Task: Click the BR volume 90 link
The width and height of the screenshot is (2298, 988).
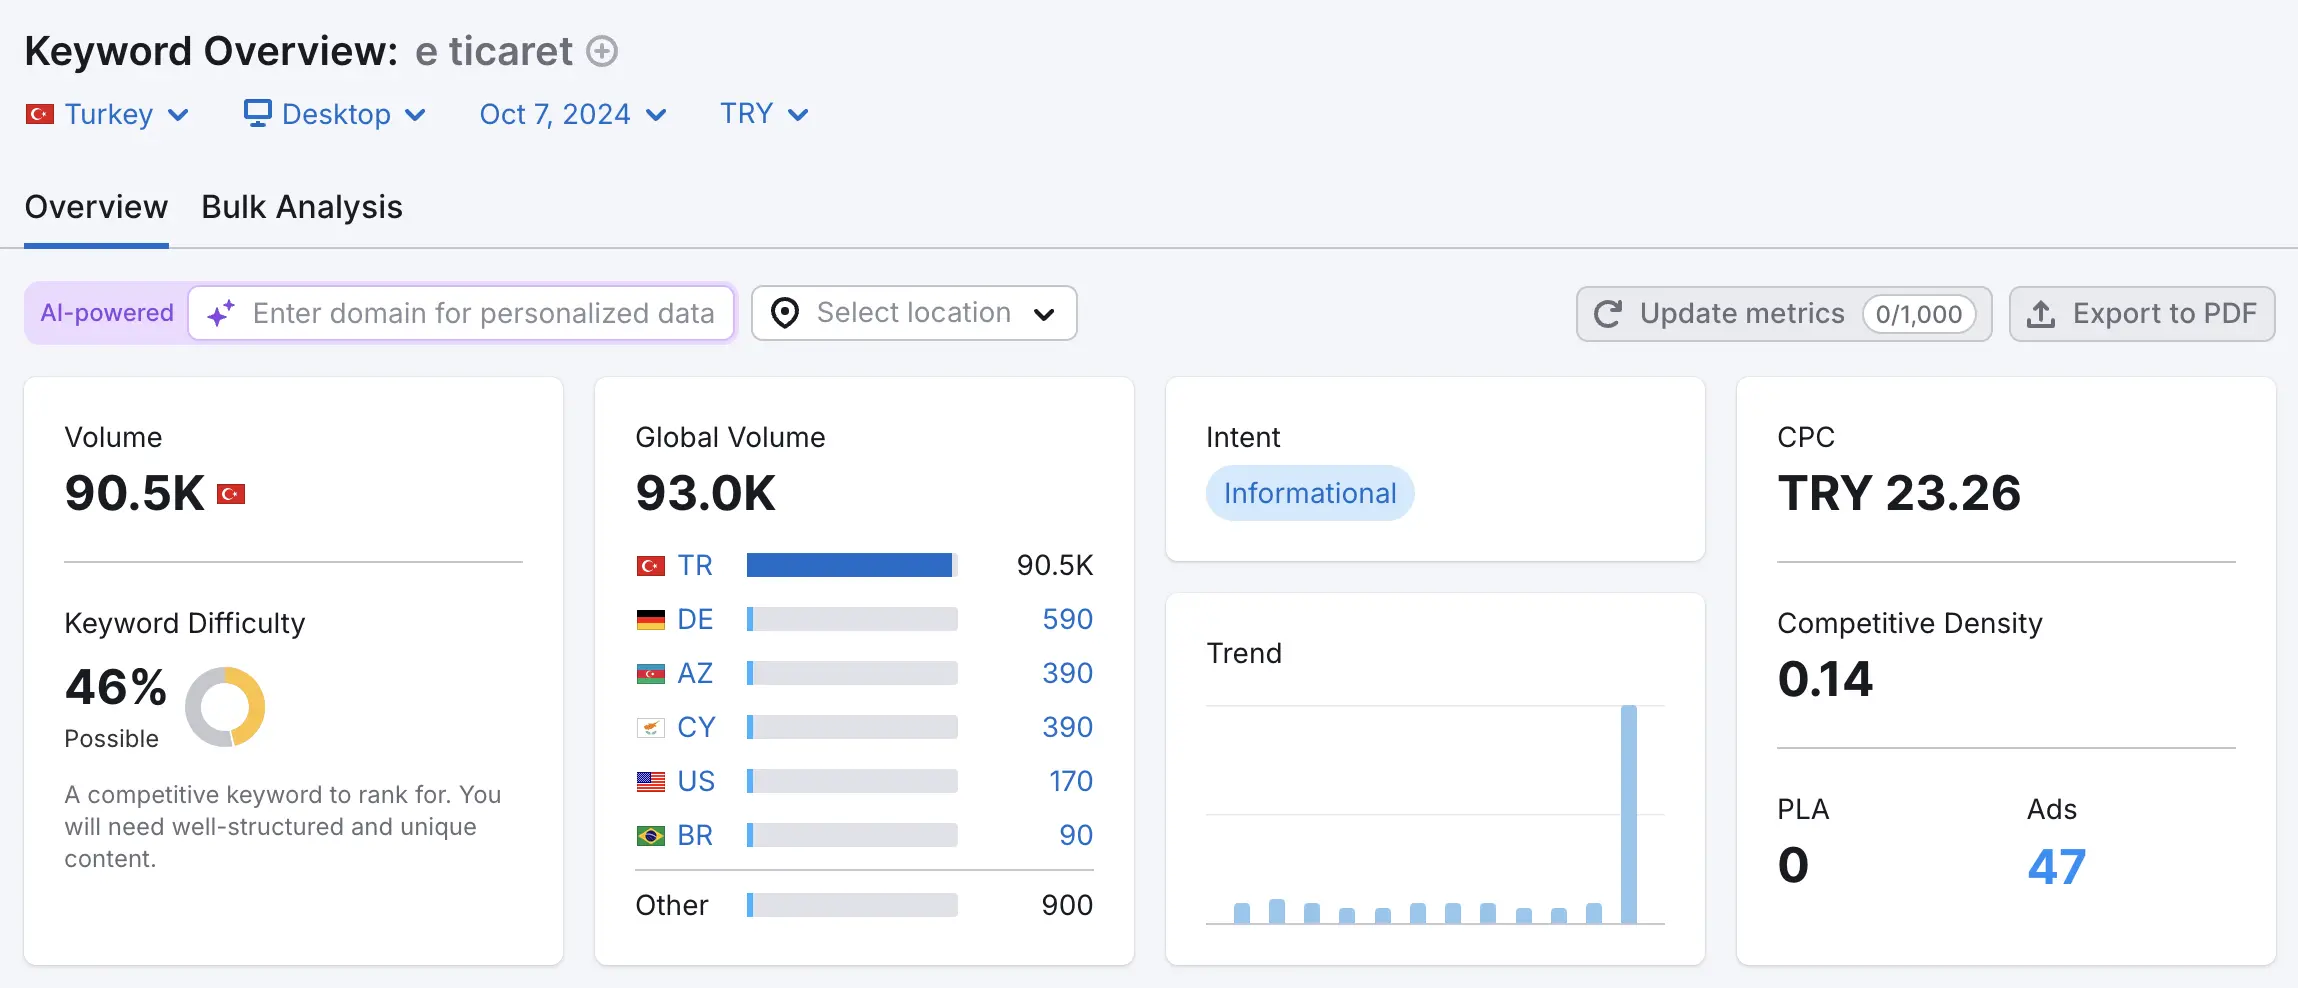Action: click(1076, 836)
